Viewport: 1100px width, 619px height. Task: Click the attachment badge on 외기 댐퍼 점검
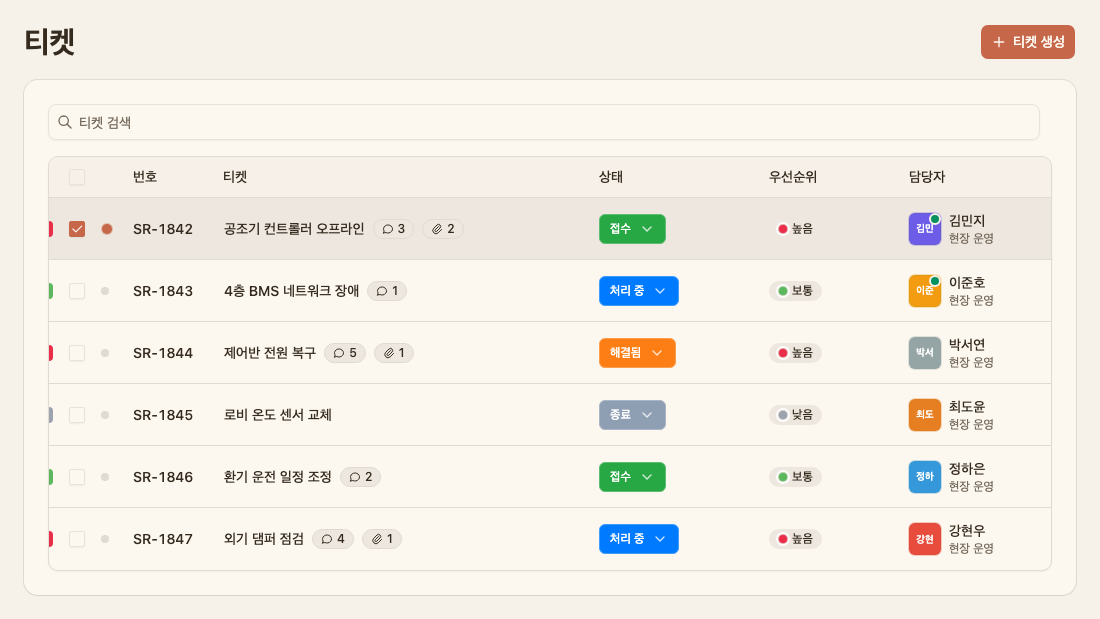coord(382,539)
